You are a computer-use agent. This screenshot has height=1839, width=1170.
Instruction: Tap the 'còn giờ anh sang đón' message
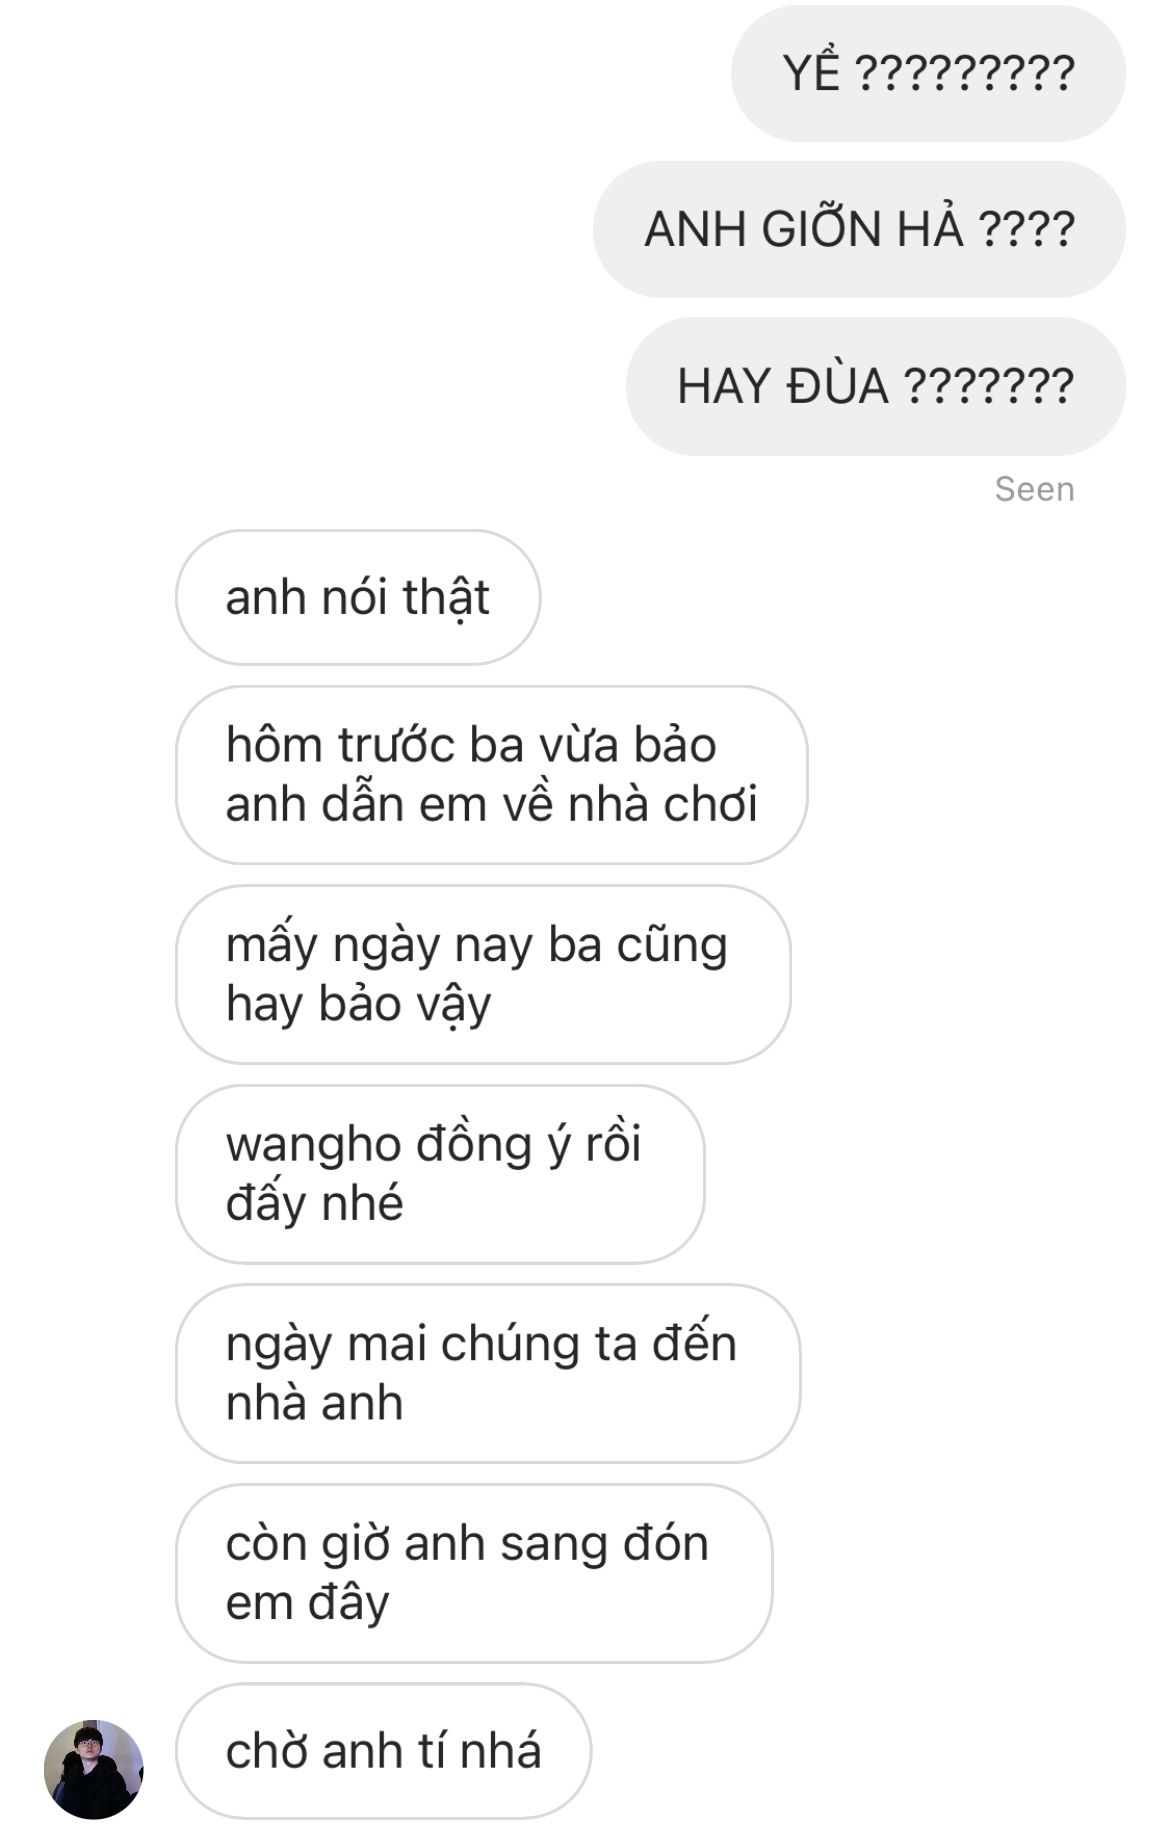point(474,1573)
